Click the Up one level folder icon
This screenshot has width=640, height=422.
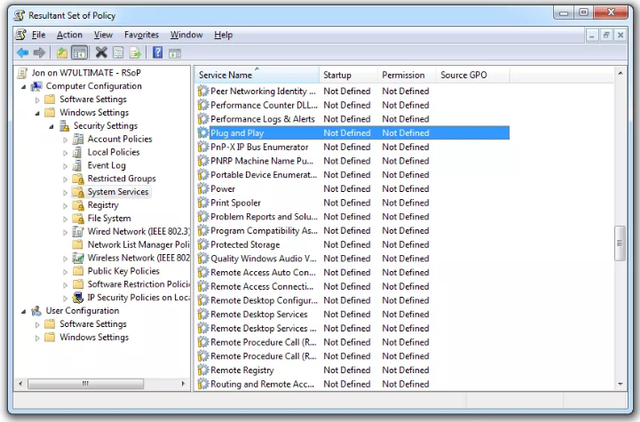point(62,53)
